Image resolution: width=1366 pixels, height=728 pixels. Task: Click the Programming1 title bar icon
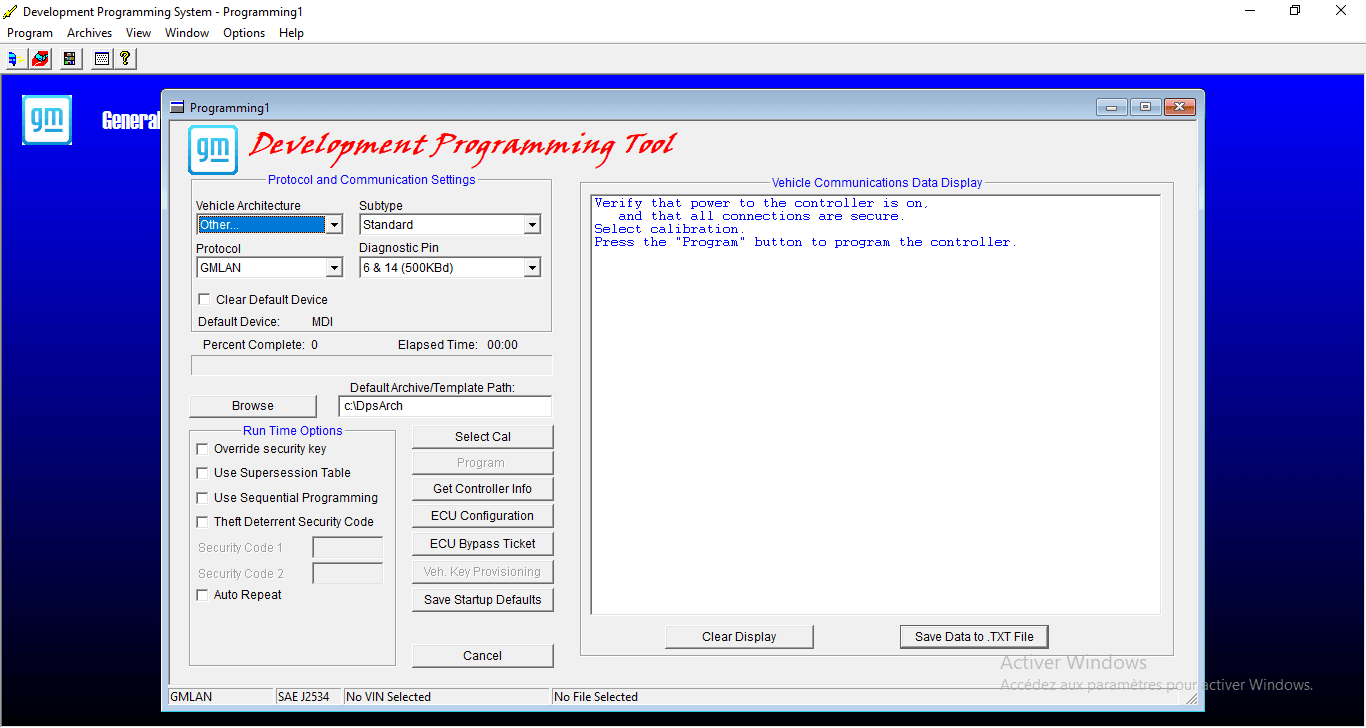178,106
